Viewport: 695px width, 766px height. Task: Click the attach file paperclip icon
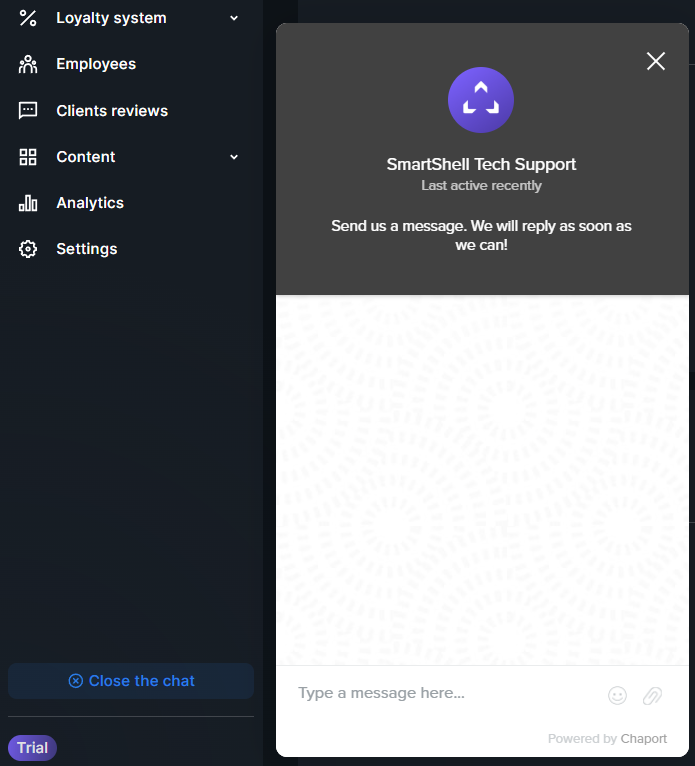pos(652,695)
